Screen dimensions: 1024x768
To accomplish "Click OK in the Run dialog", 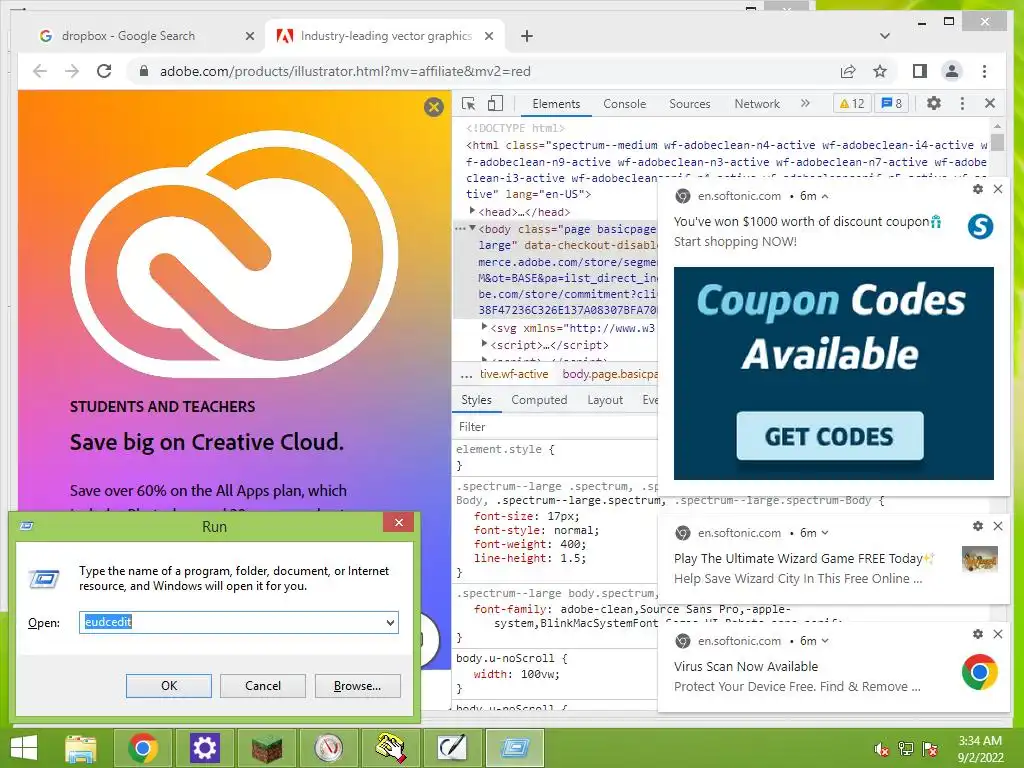I will [x=168, y=686].
